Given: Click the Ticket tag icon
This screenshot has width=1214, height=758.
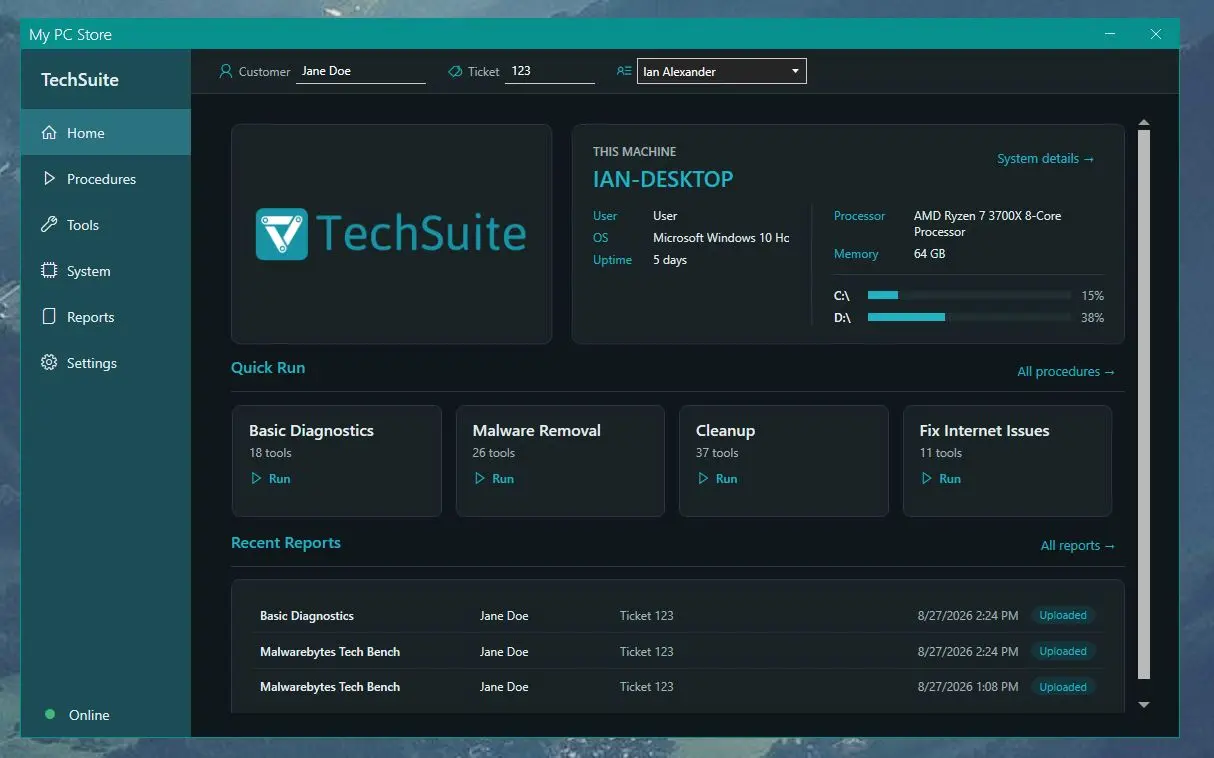Looking at the screenshot, I should (x=455, y=71).
